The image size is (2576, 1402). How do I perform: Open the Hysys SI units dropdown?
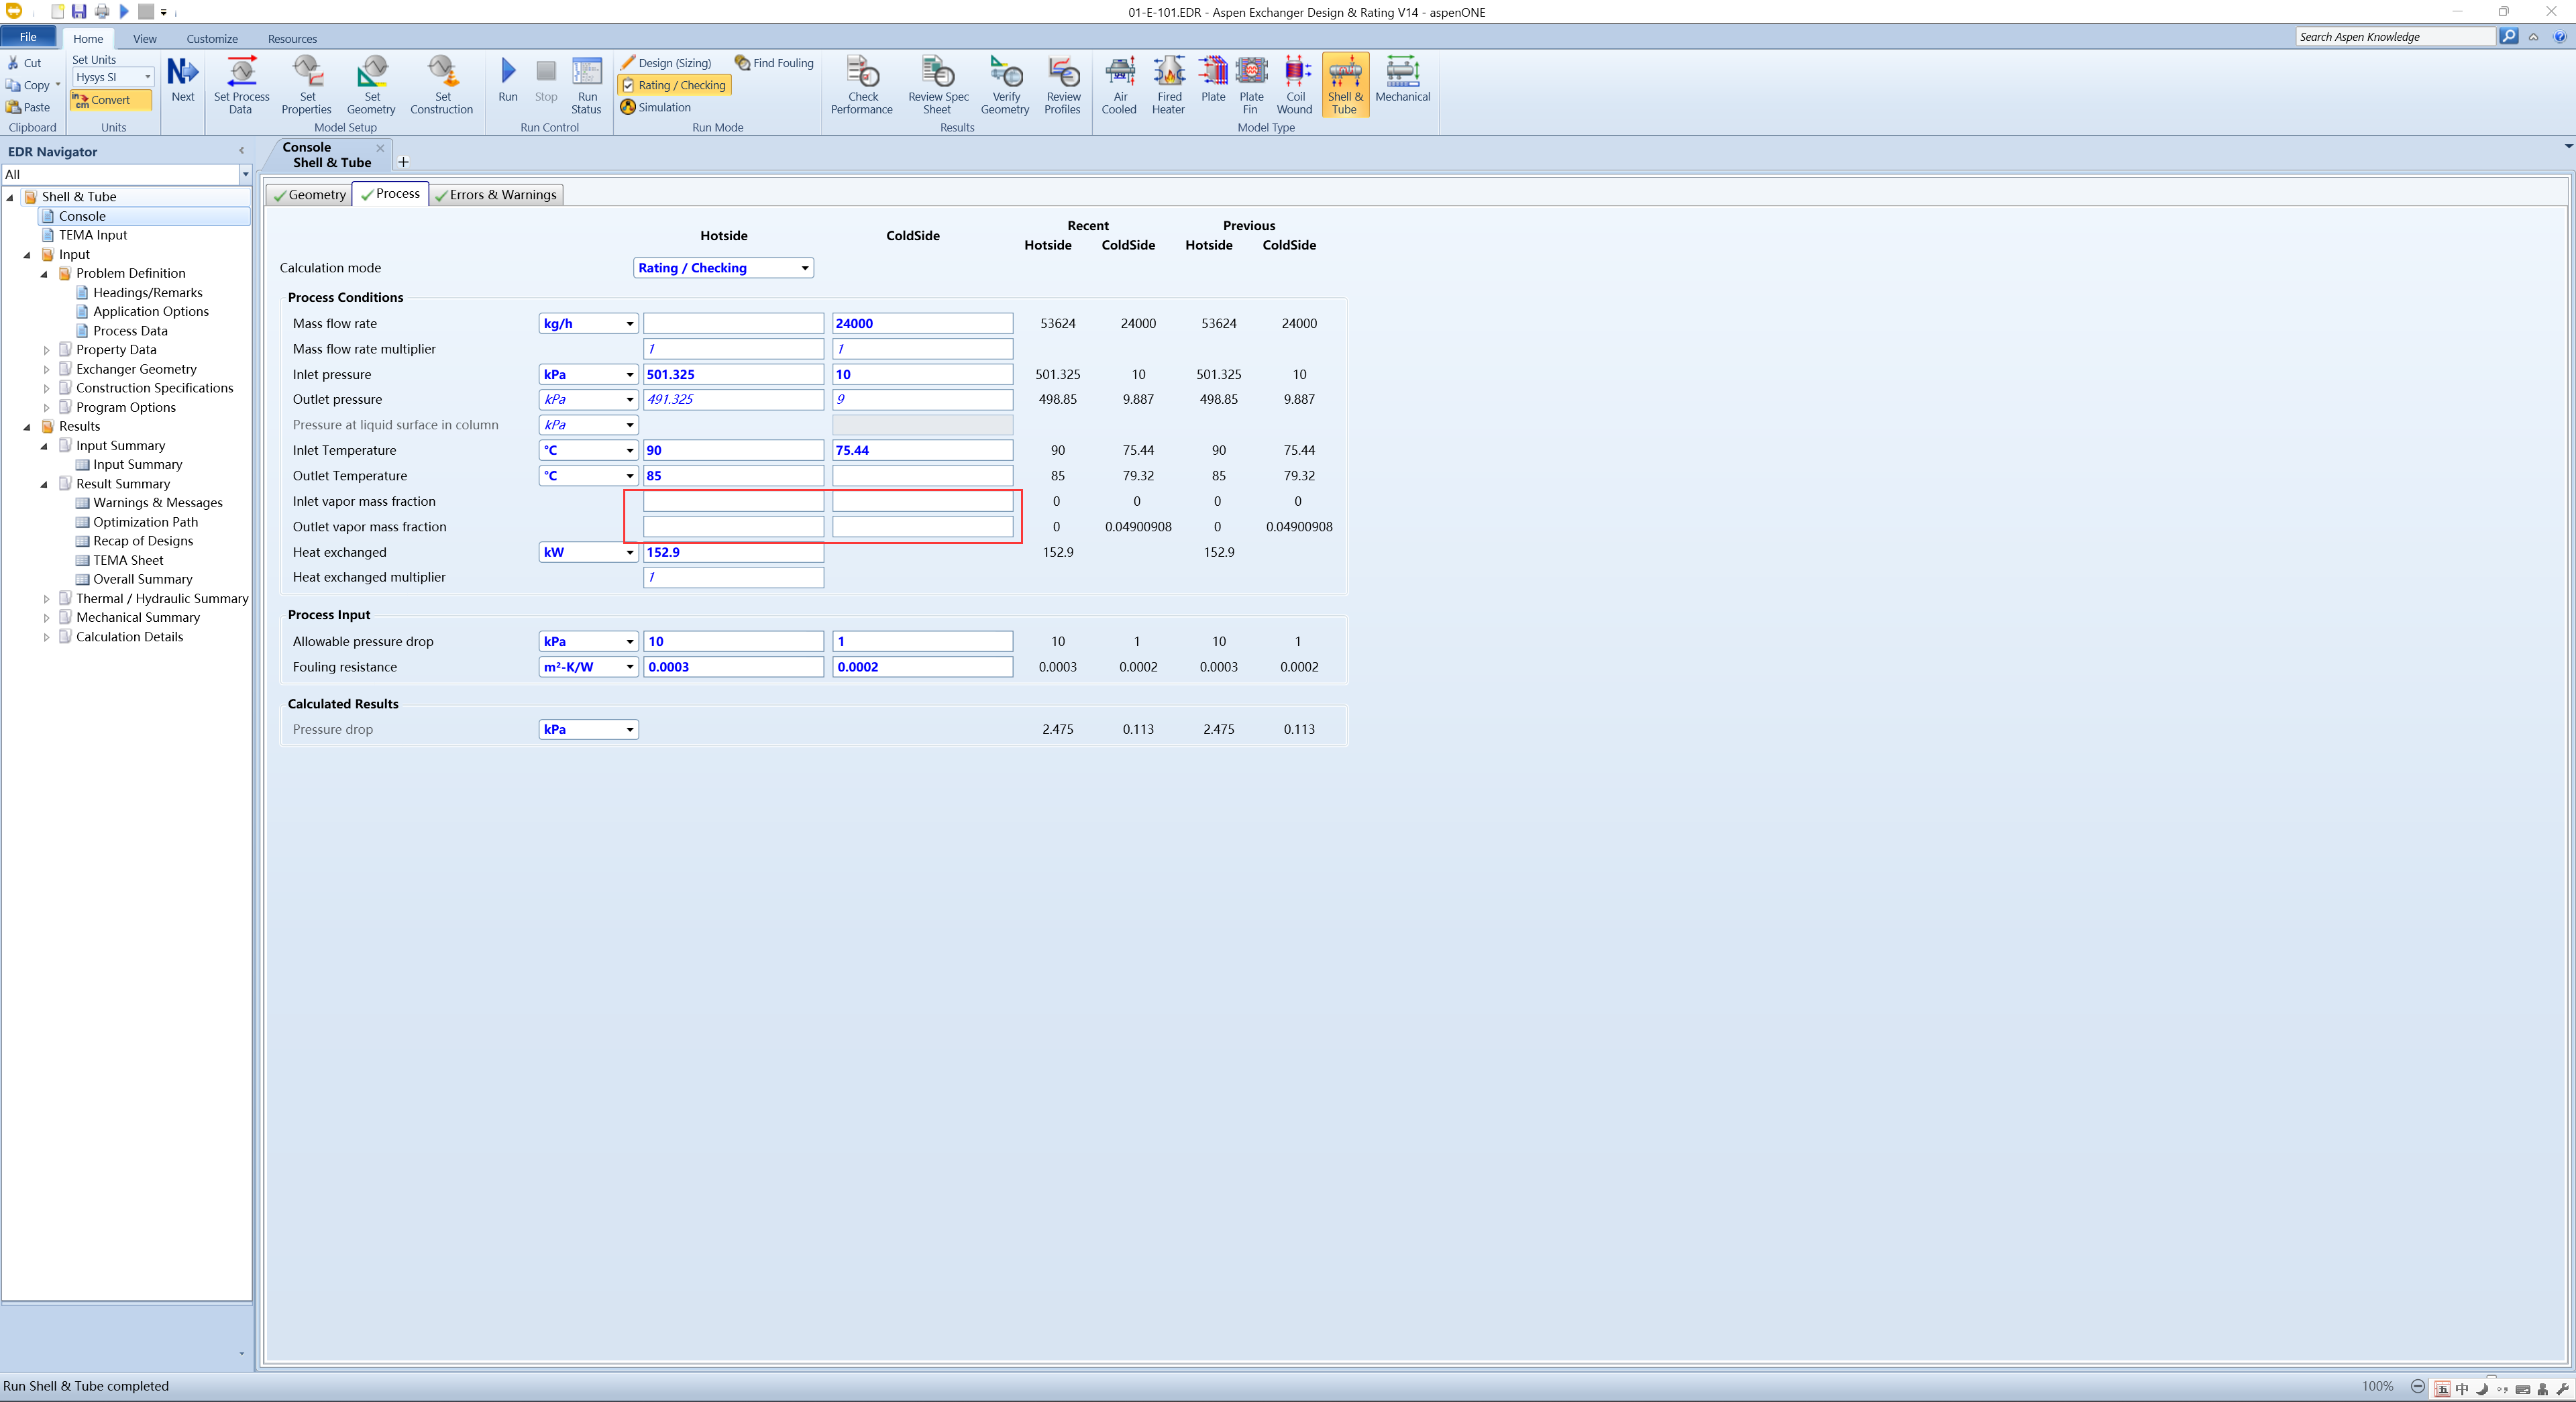pos(146,77)
